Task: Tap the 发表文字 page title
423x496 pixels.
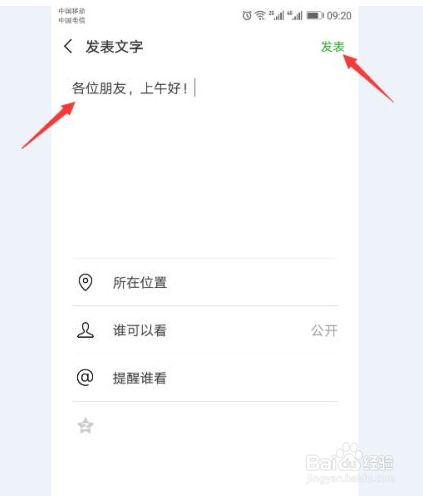Action: click(x=114, y=47)
